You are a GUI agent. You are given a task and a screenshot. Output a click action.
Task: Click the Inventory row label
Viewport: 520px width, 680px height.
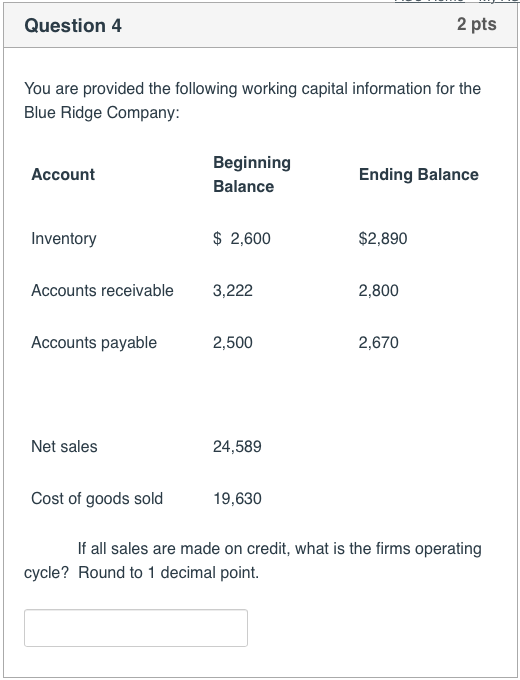pos(64,239)
